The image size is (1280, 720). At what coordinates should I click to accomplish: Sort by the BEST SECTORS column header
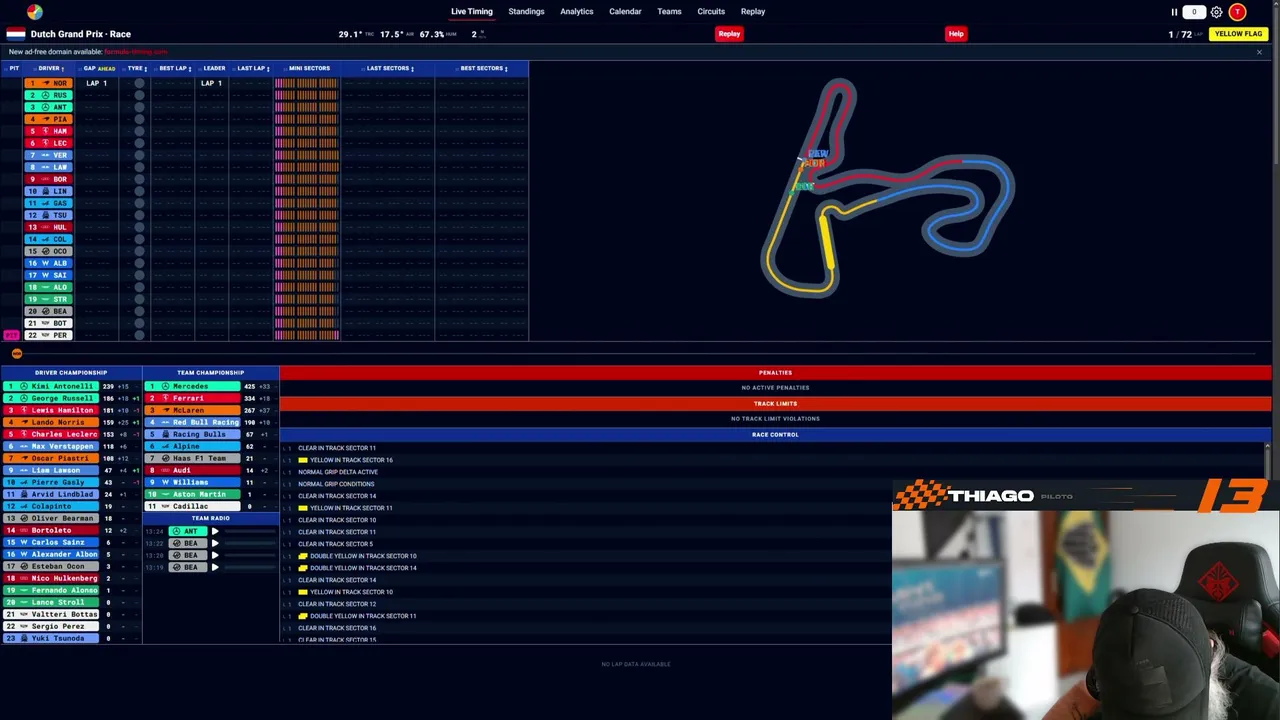483,68
